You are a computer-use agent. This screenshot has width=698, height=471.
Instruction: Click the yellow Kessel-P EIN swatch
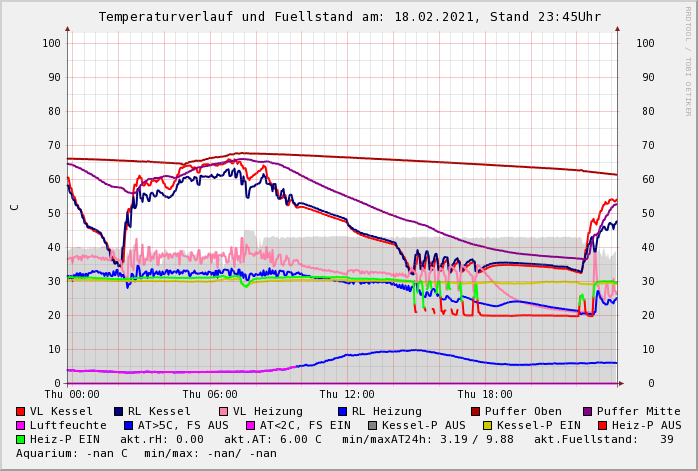(490, 425)
